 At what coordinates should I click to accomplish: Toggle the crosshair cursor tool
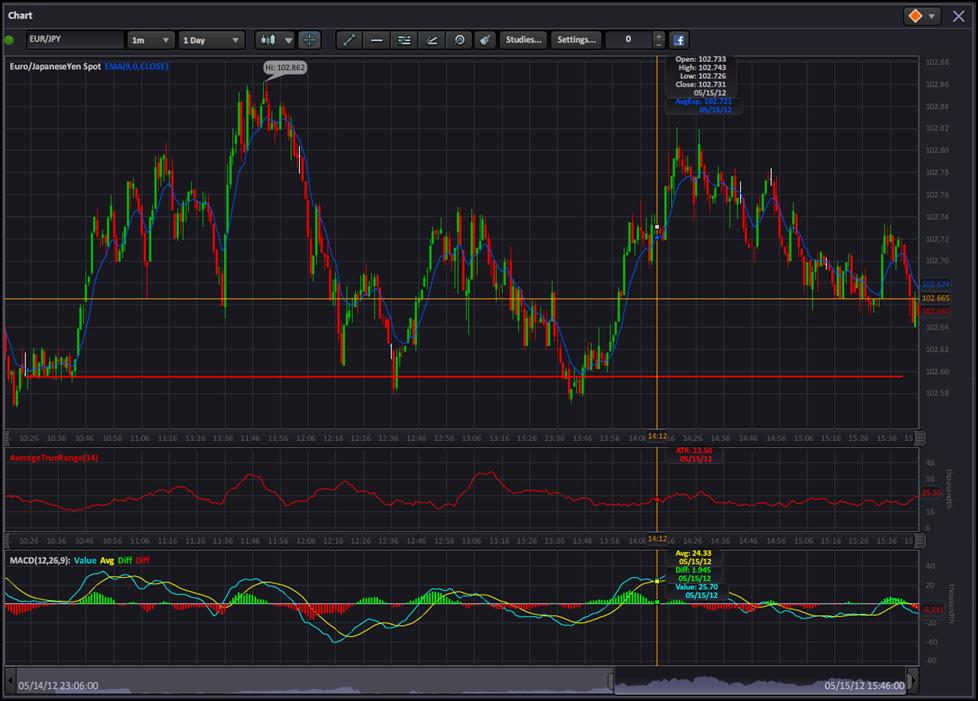(309, 40)
